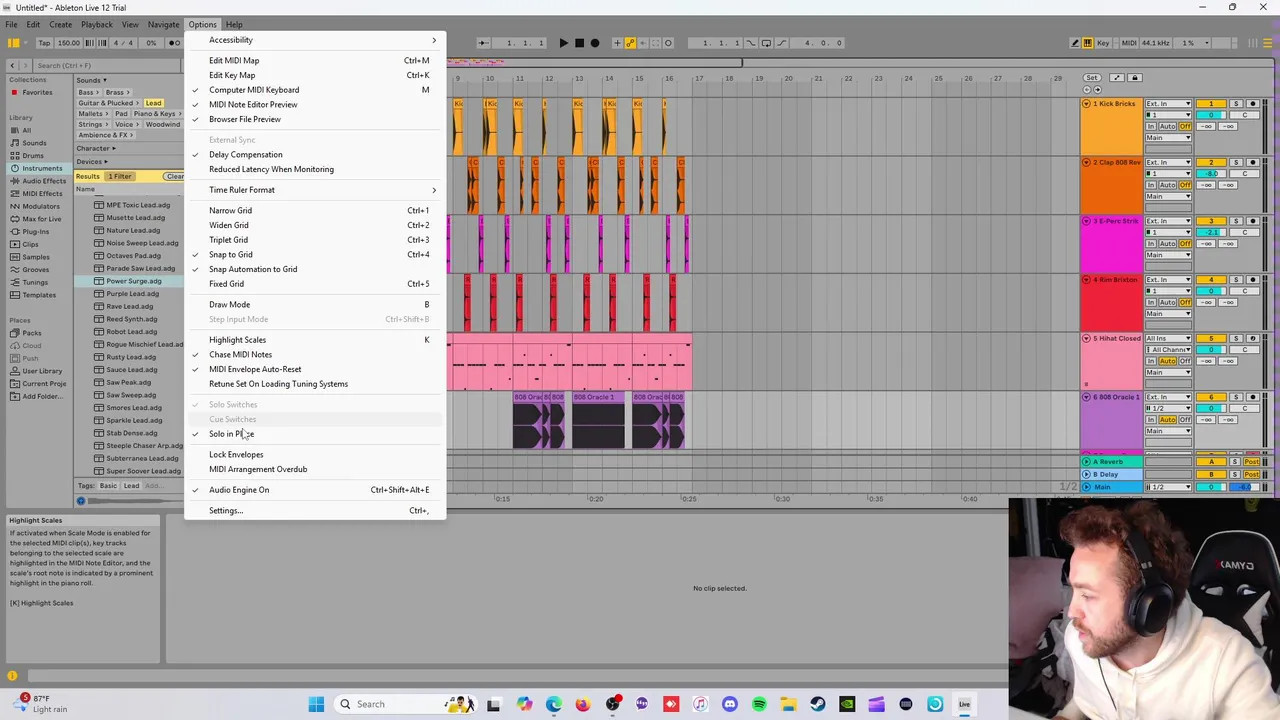Viewport: 1280px width, 720px height.
Task: Open the File menu
Action: [11, 24]
